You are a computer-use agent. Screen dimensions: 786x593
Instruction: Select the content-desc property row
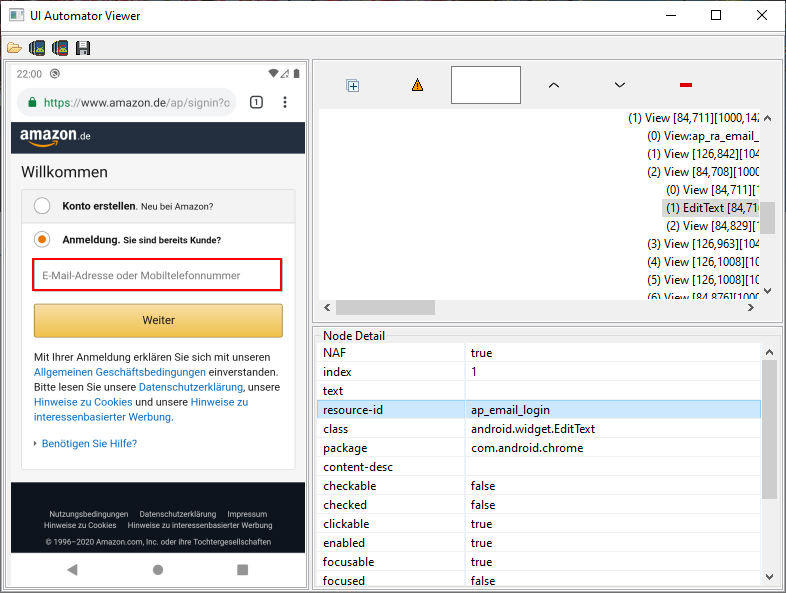tap(539, 467)
